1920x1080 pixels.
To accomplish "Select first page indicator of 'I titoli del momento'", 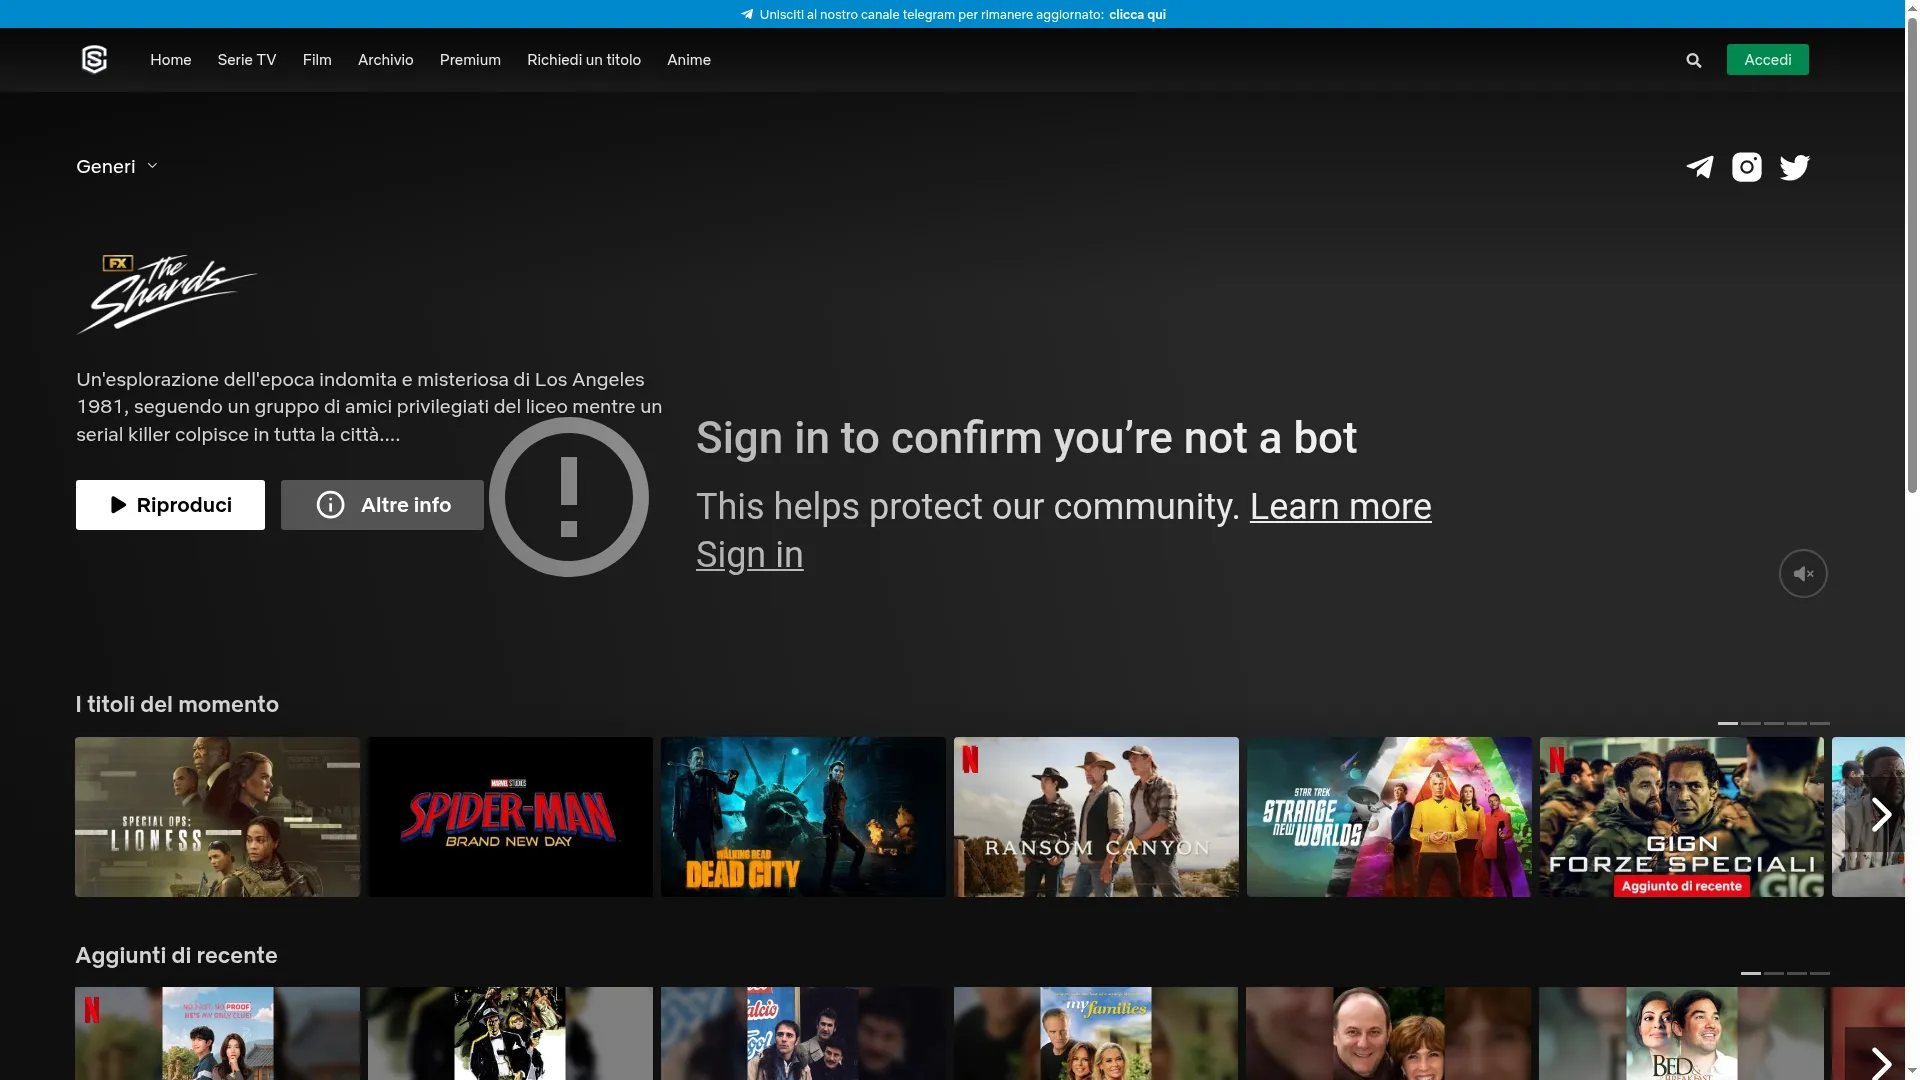I will click(1728, 723).
